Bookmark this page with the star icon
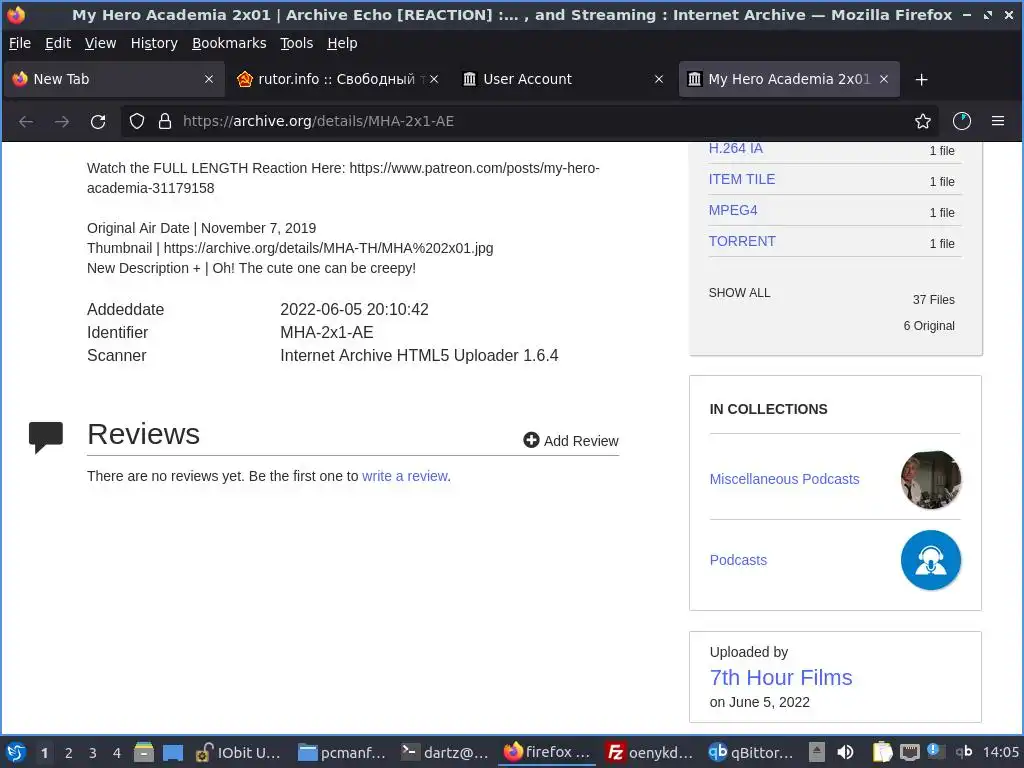 point(923,121)
